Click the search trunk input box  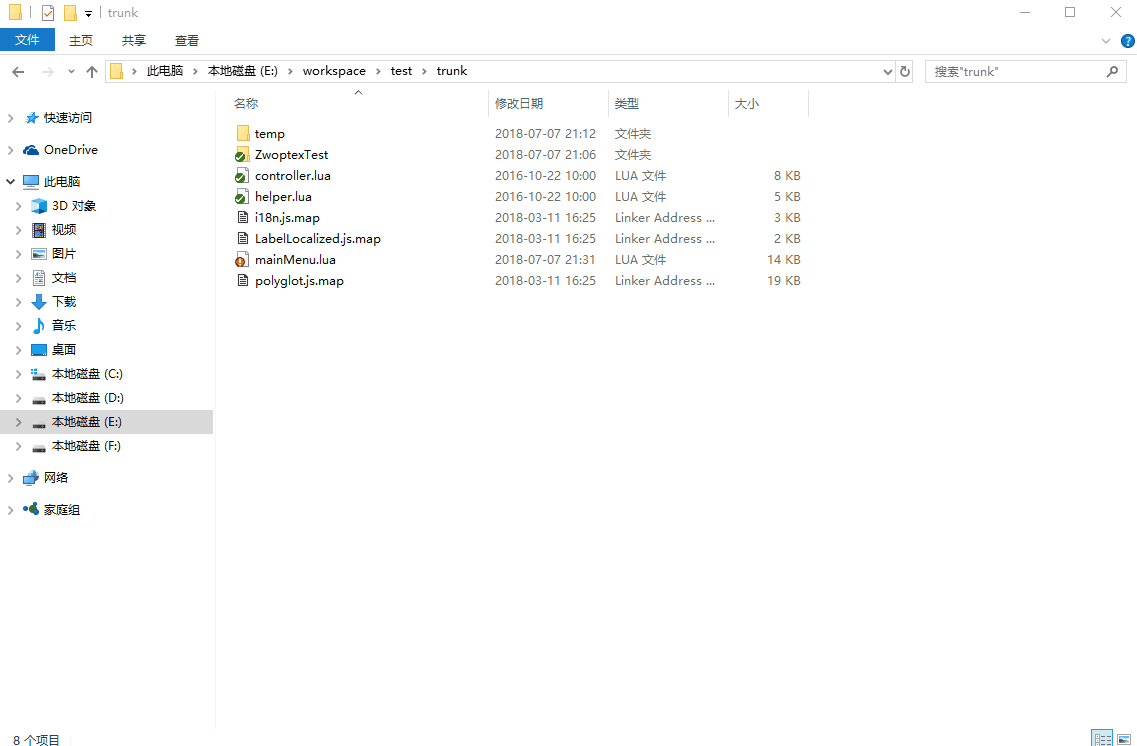(1015, 72)
